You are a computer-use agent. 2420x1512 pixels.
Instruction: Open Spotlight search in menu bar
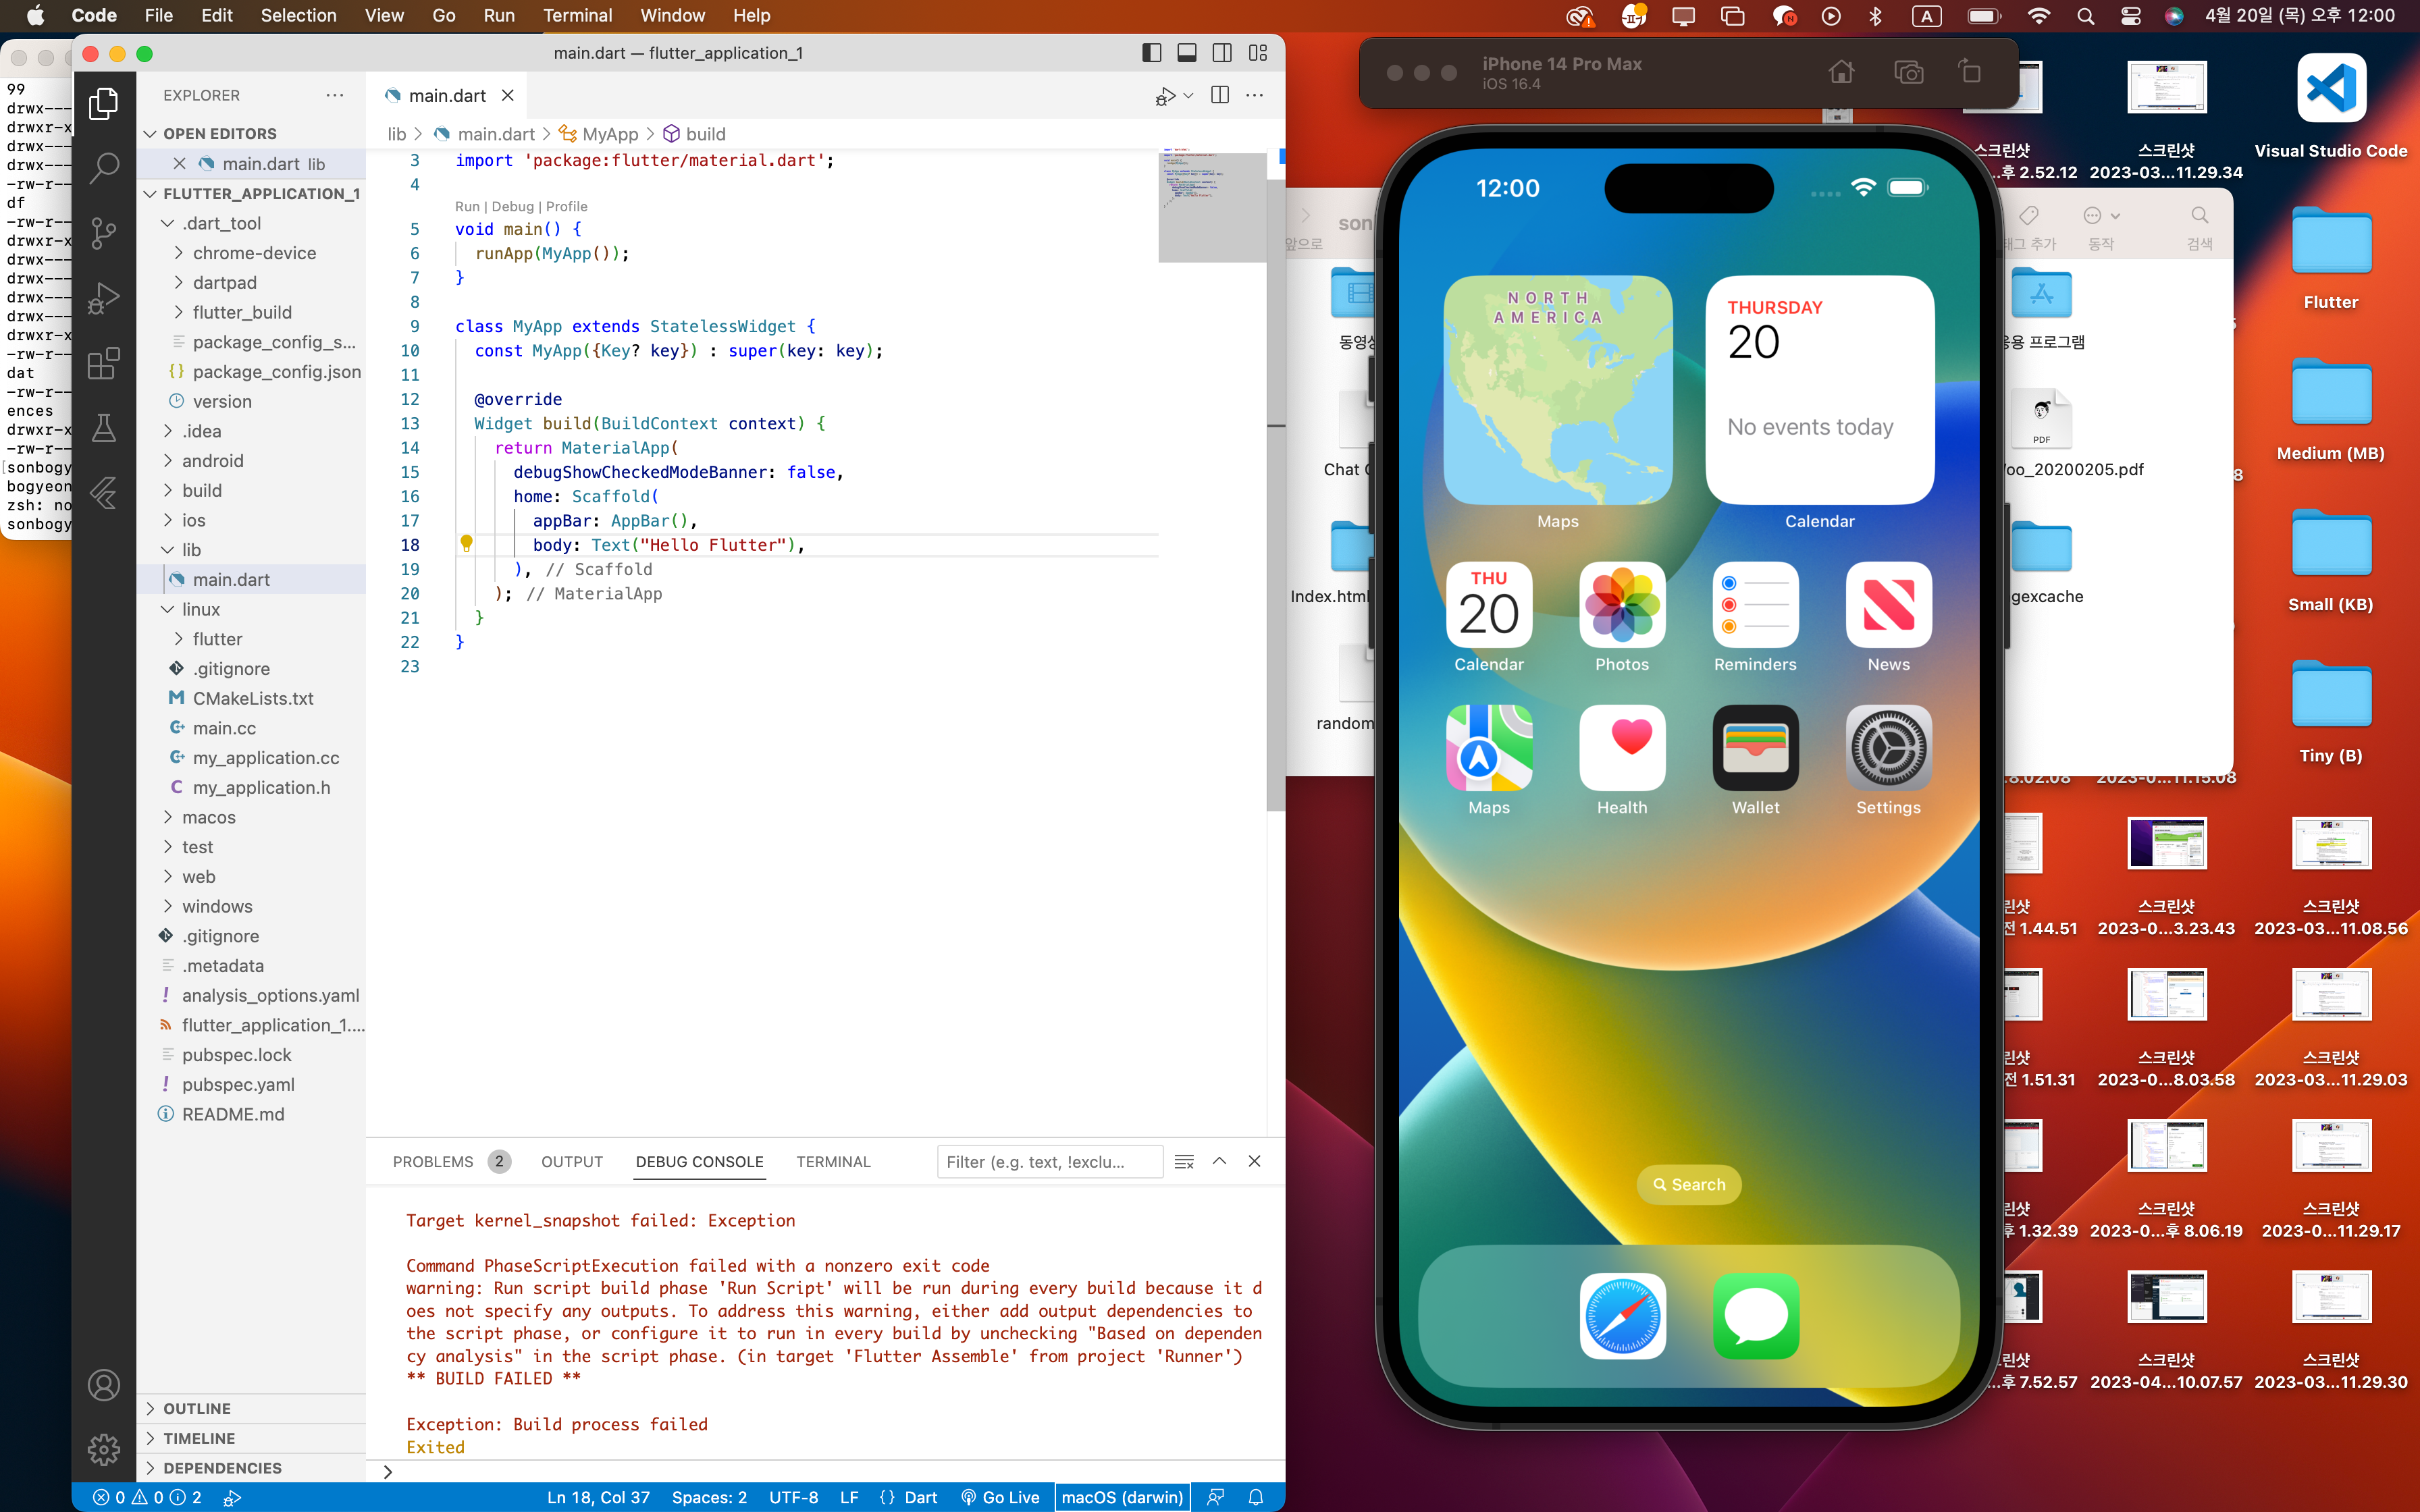(2085, 16)
